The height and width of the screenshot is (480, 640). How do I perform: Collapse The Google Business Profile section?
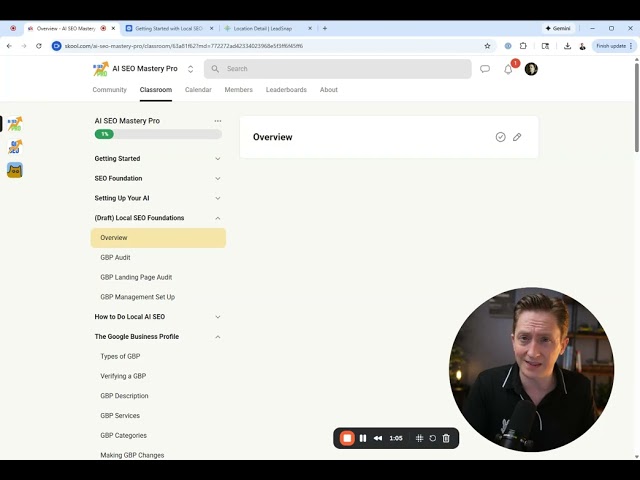[158, 337]
